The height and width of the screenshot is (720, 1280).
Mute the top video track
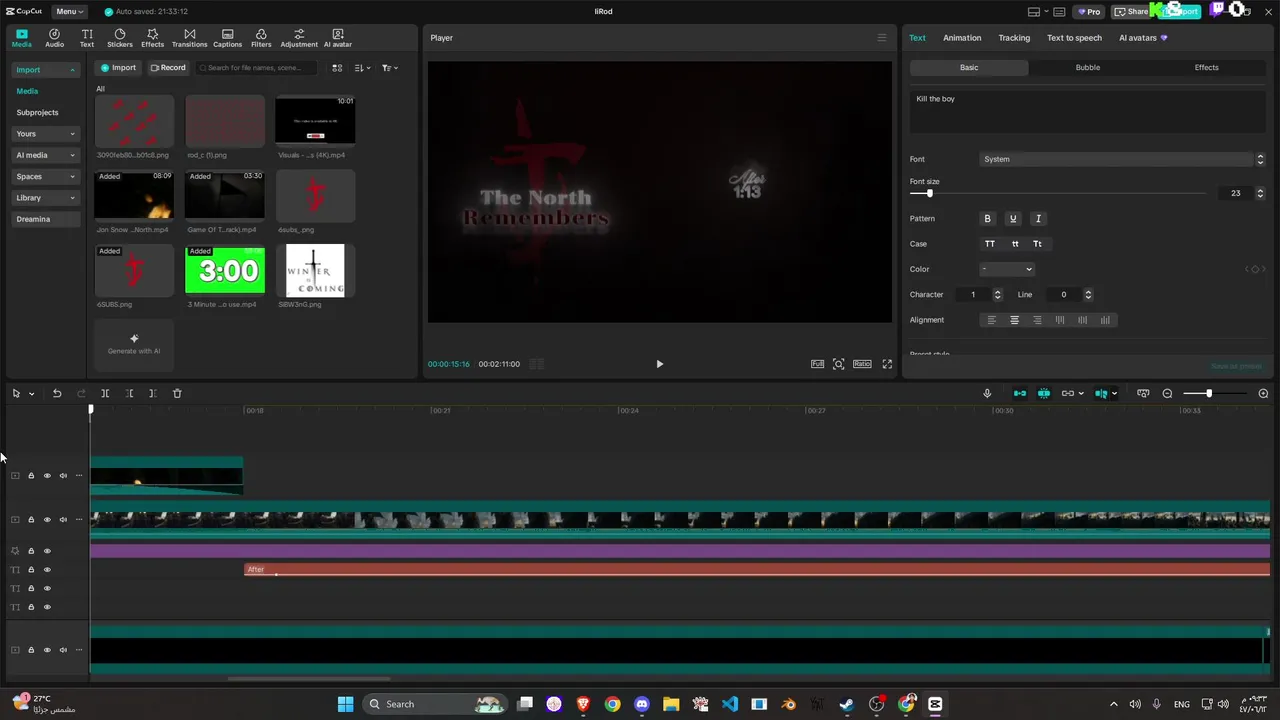point(63,476)
